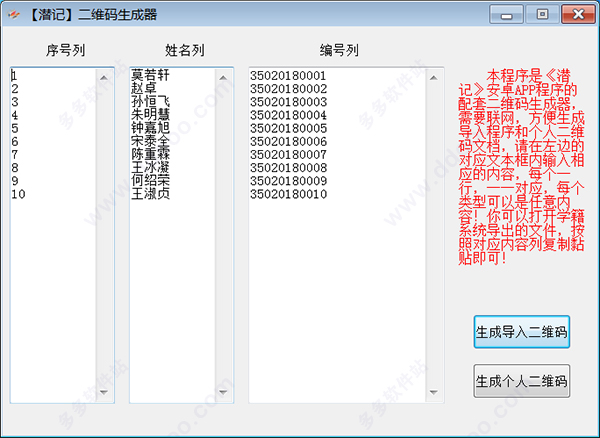Place cursor on name 宋泰全
This screenshot has width=600, height=438.
pos(150,141)
